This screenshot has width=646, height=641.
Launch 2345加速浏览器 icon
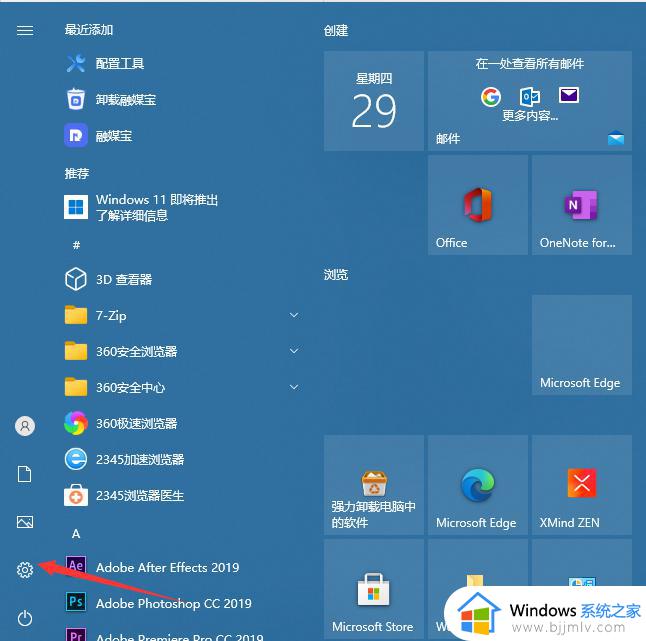point(76,459)
